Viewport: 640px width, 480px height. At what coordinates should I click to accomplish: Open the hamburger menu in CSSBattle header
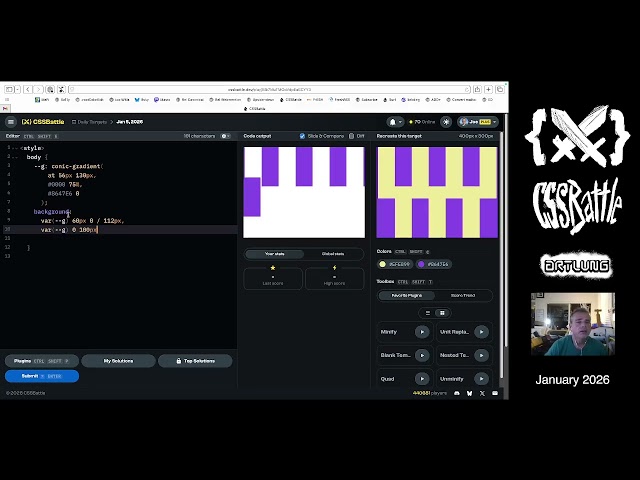pos(11,122)
